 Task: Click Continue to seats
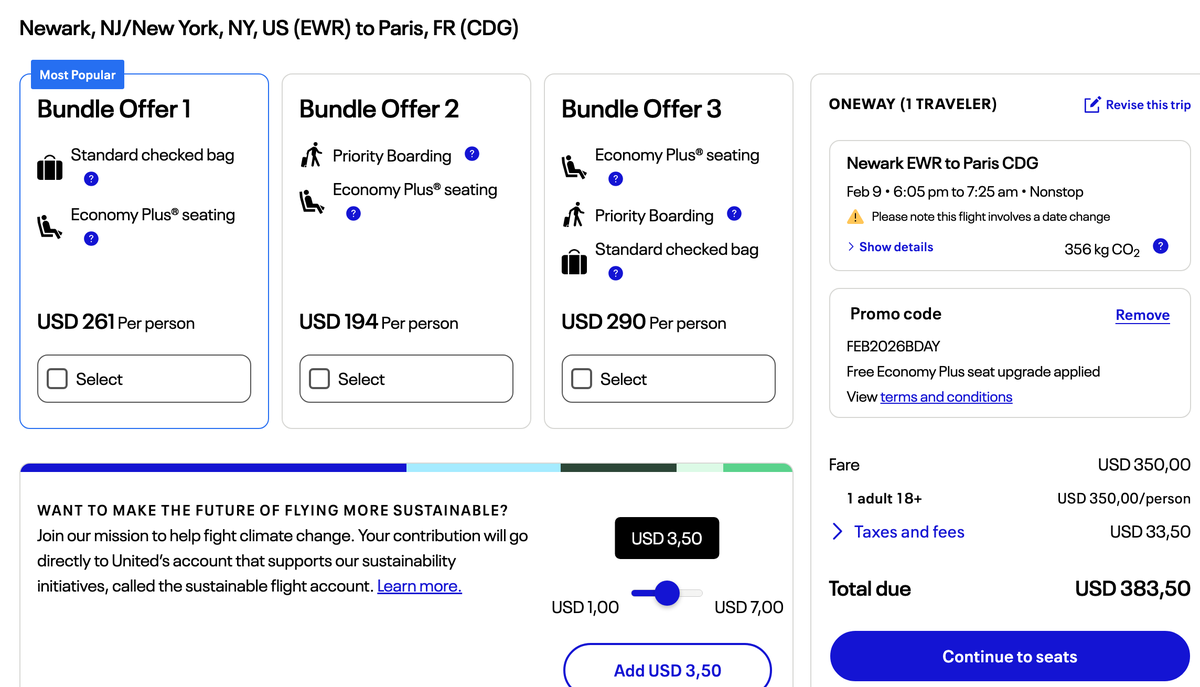click(x=1009, y=656)
